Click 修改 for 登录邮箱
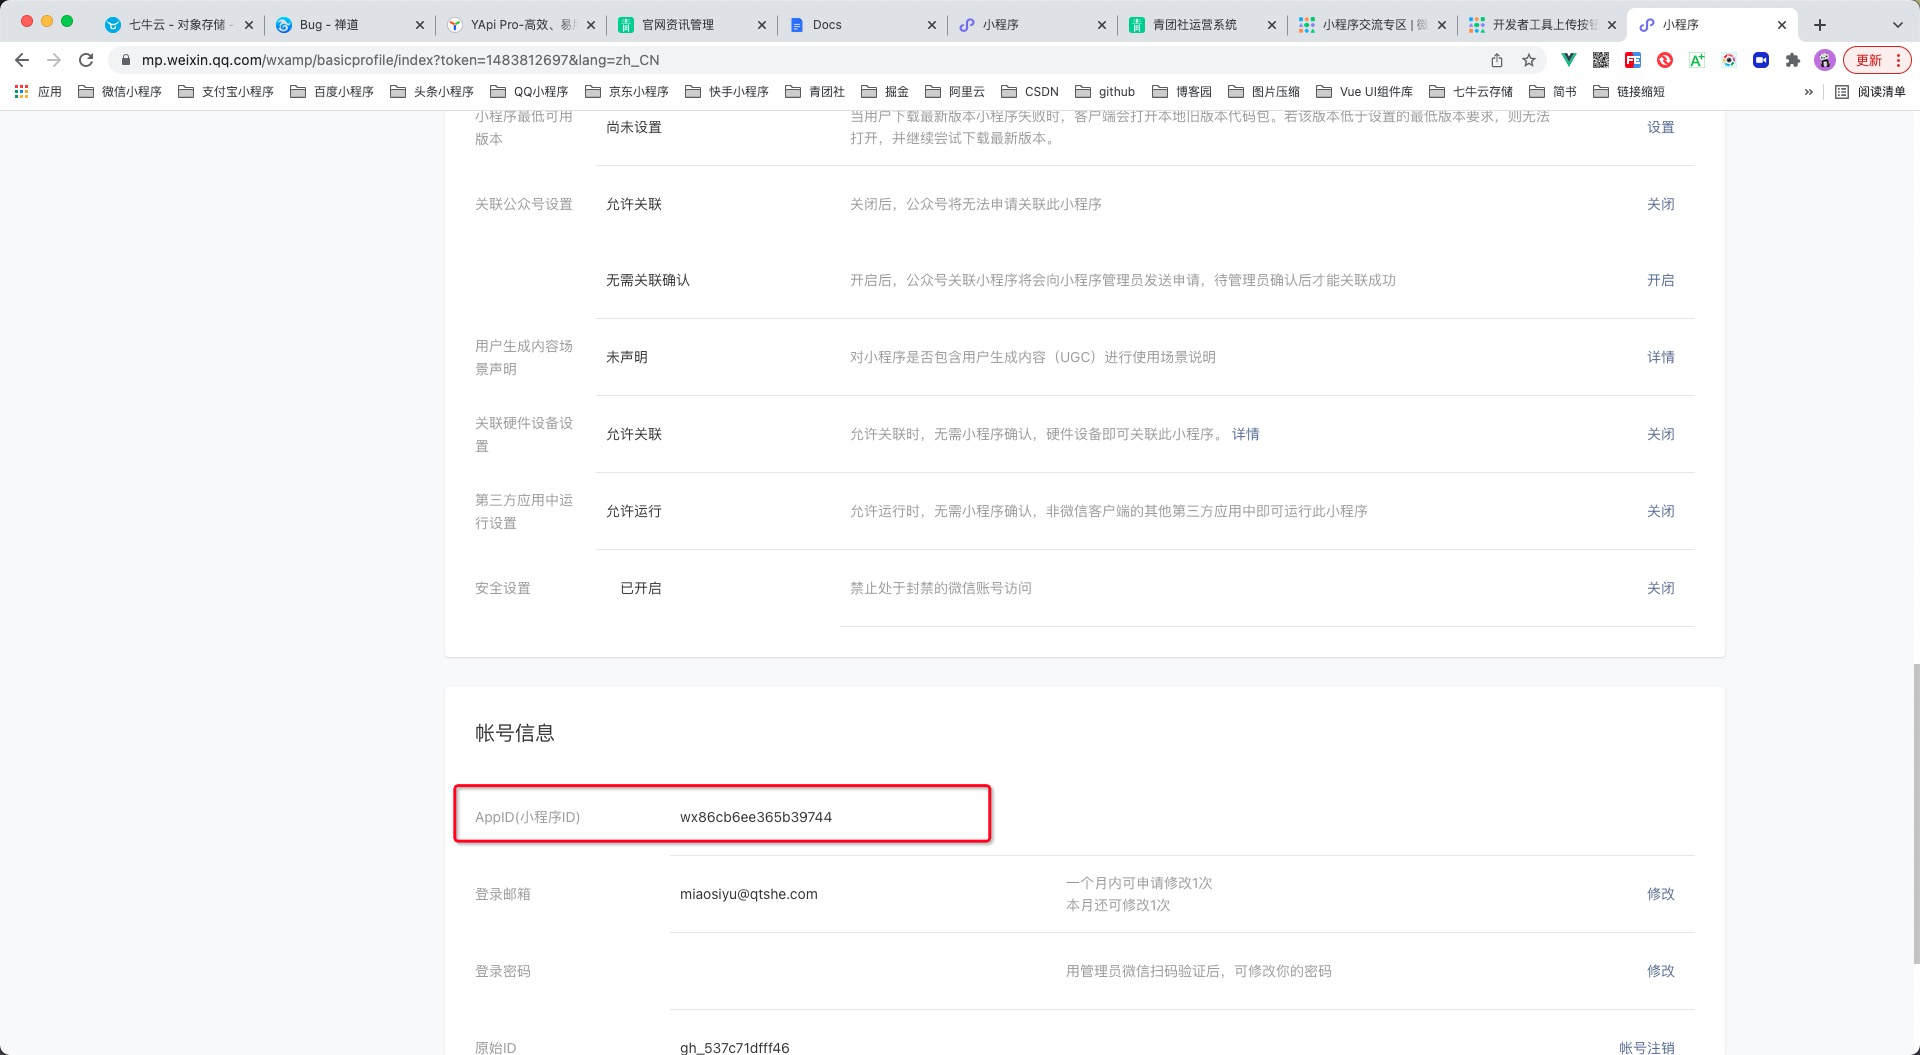Image resolution: width=1920 pixels, height=1055 pixels. 1660,894
